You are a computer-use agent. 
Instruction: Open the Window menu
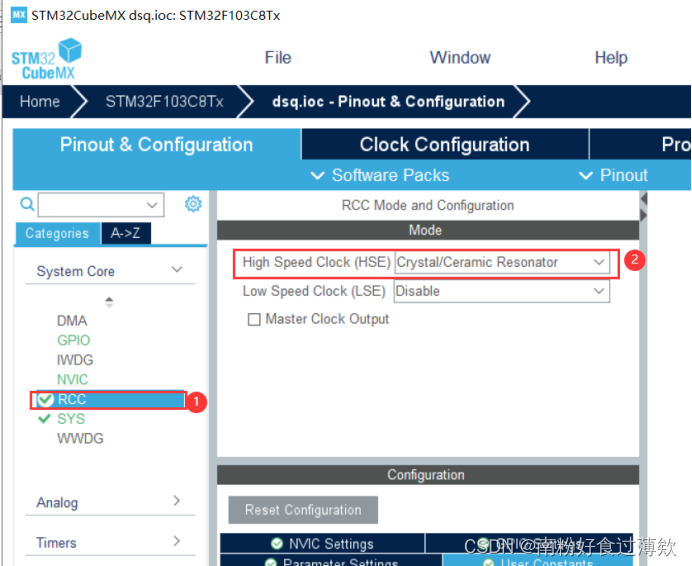coord(460,58)
